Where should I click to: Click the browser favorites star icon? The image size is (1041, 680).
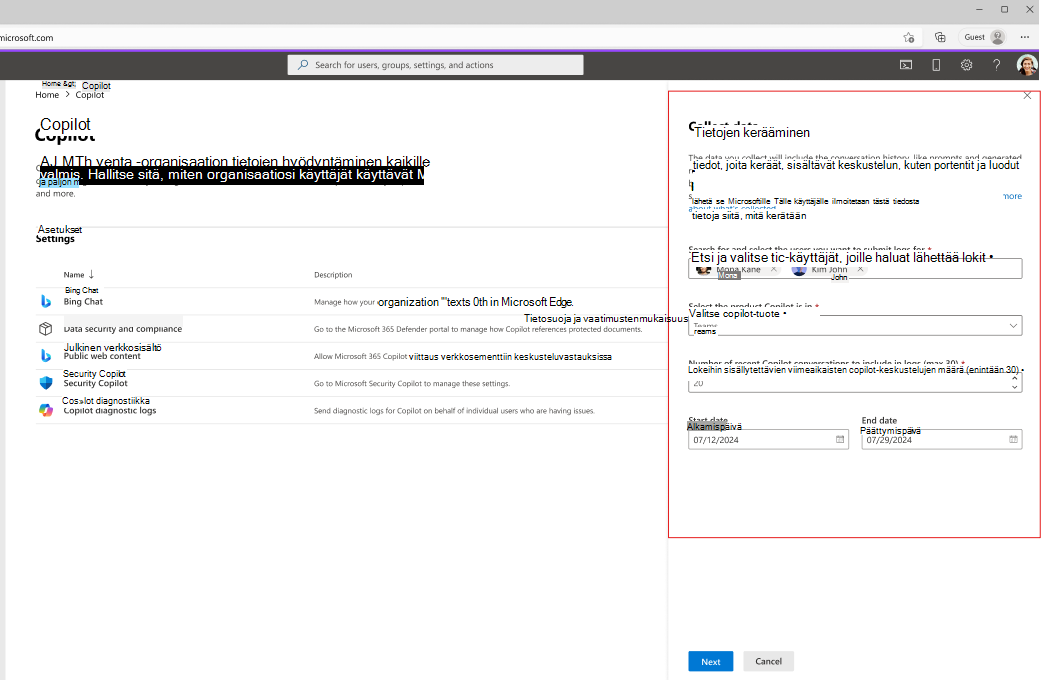(x=909, y=37)
